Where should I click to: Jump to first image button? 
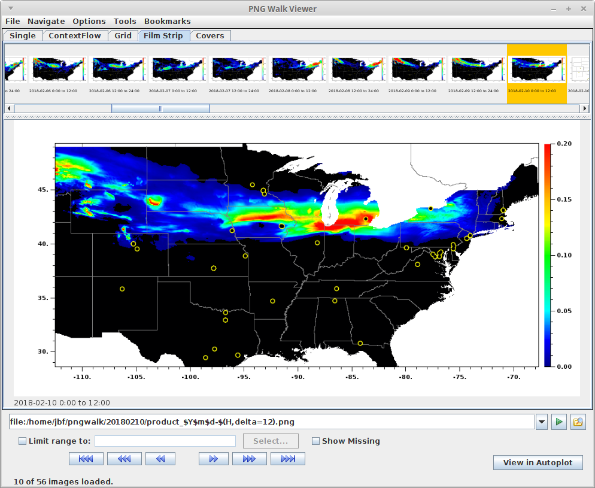86,459
